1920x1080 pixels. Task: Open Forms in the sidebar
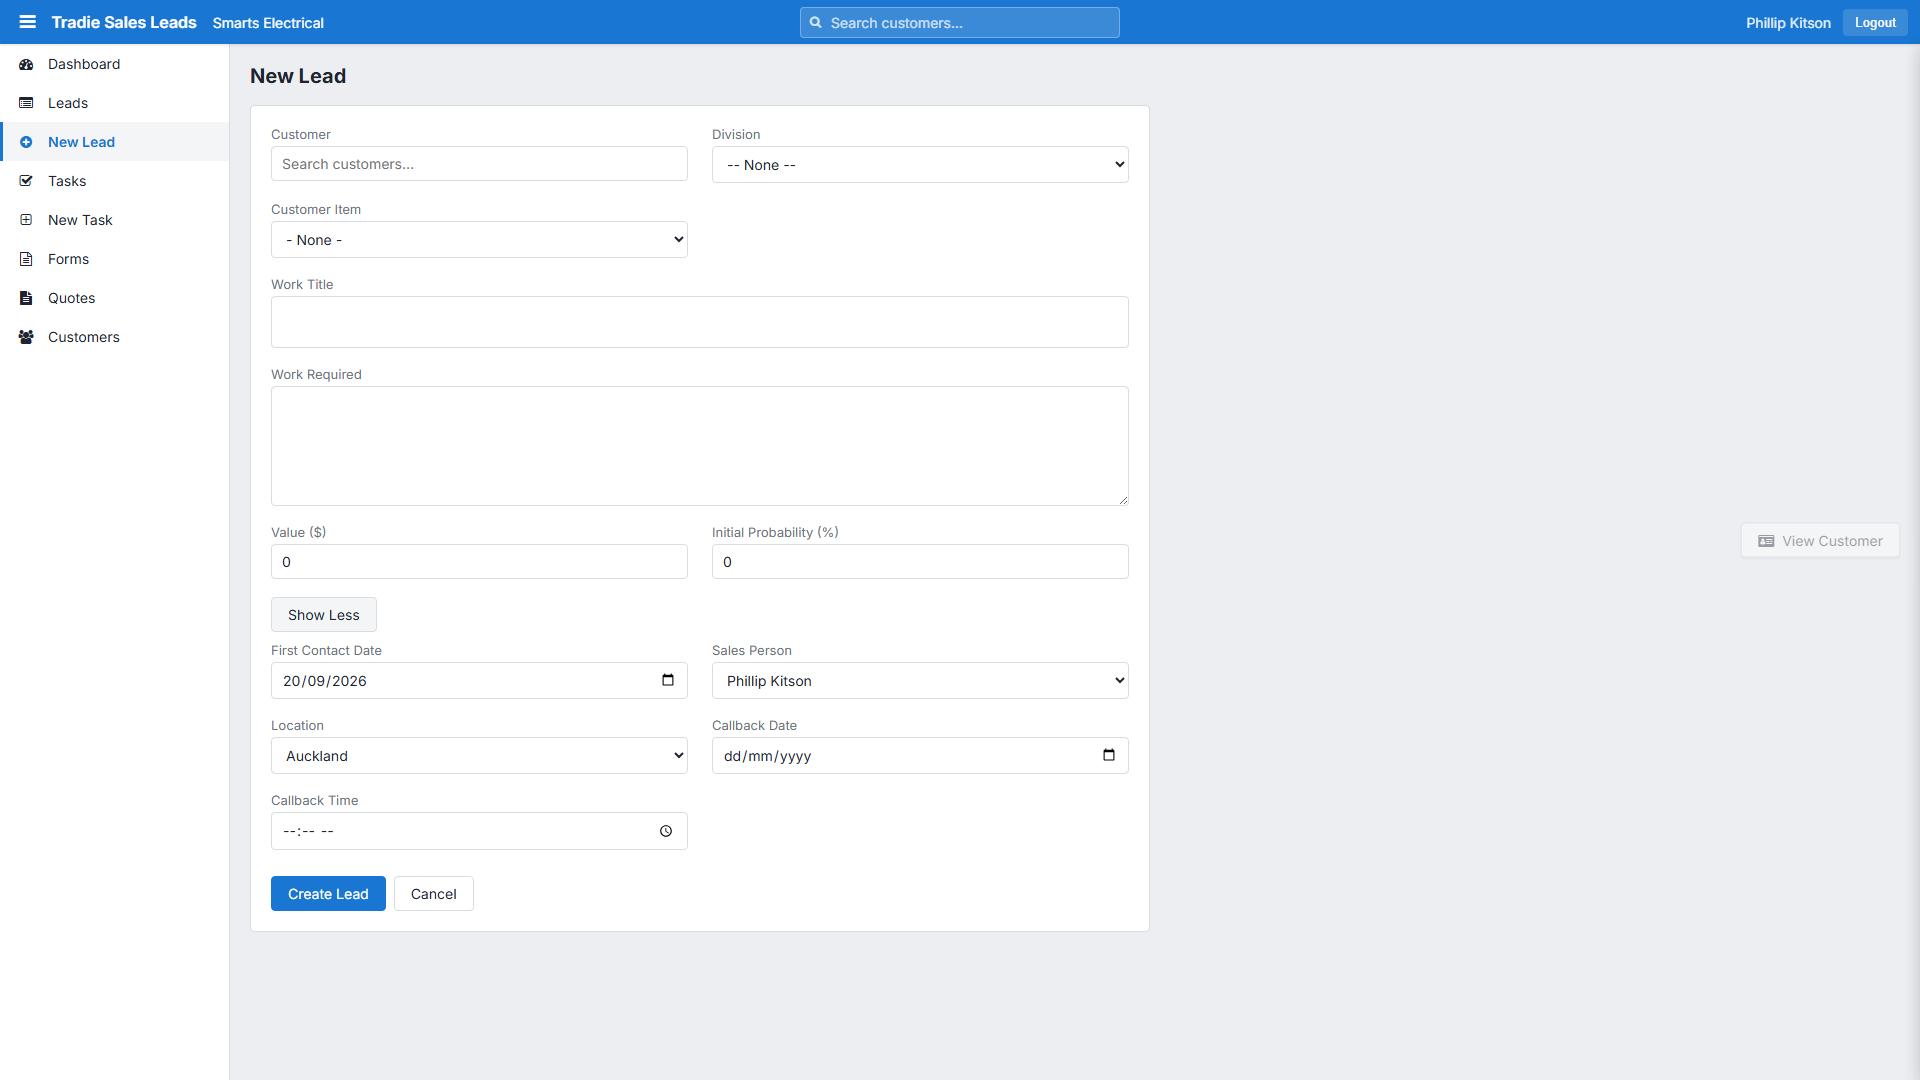pos(114,259)
